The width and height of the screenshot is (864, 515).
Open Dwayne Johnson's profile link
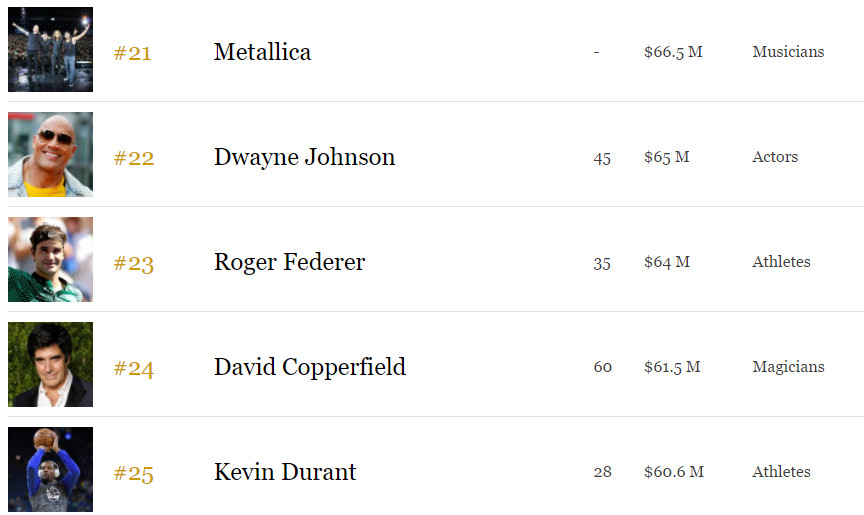click(x=304, y=157)
